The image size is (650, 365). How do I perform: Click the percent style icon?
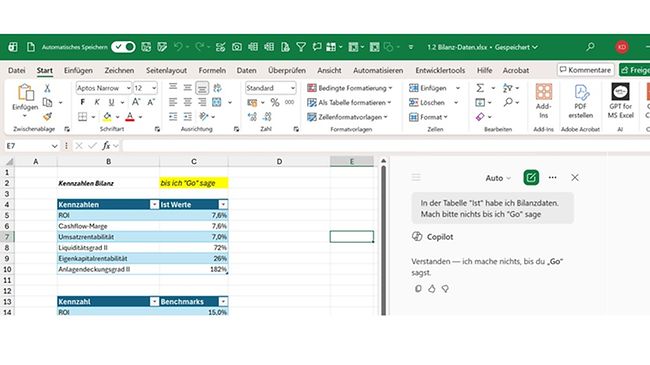(274, 102)
